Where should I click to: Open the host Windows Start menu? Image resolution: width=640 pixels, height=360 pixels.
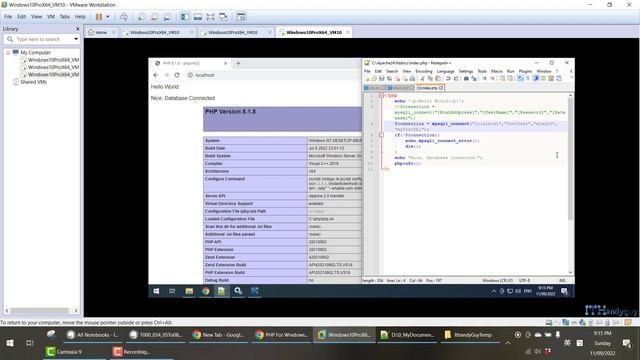click(10, 343)
